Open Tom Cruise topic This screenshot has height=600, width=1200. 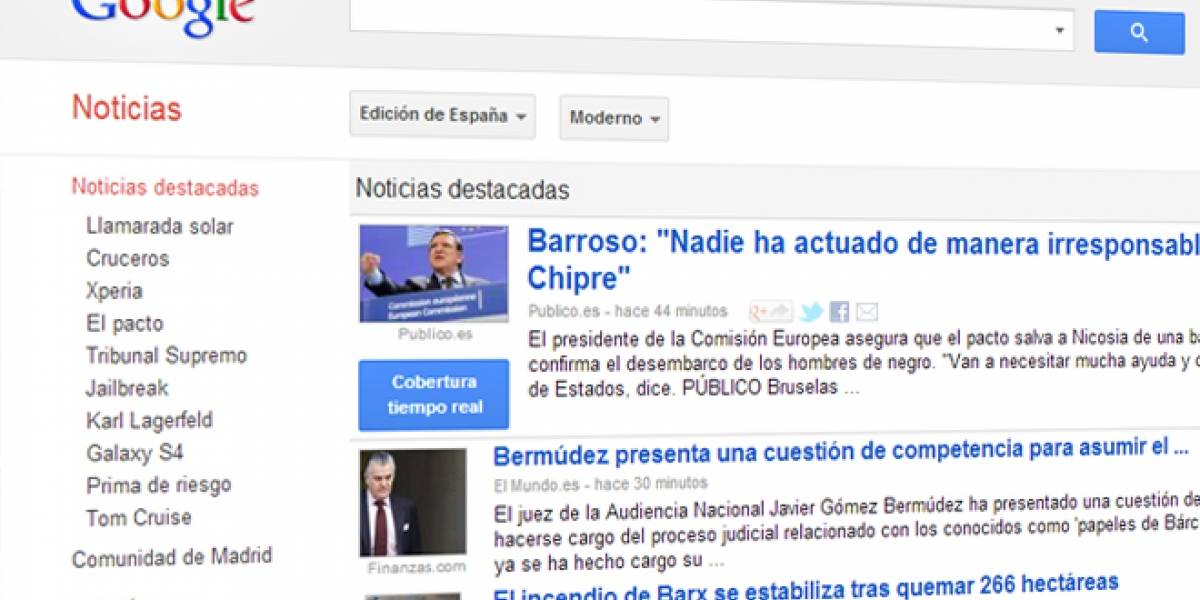[138, 518]
